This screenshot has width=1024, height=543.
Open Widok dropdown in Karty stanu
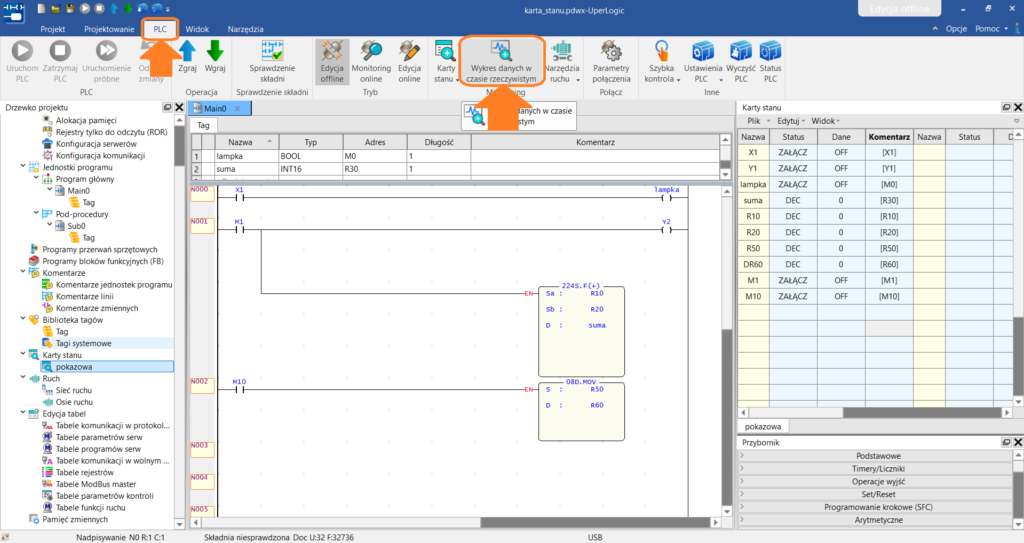coord(825,121)
